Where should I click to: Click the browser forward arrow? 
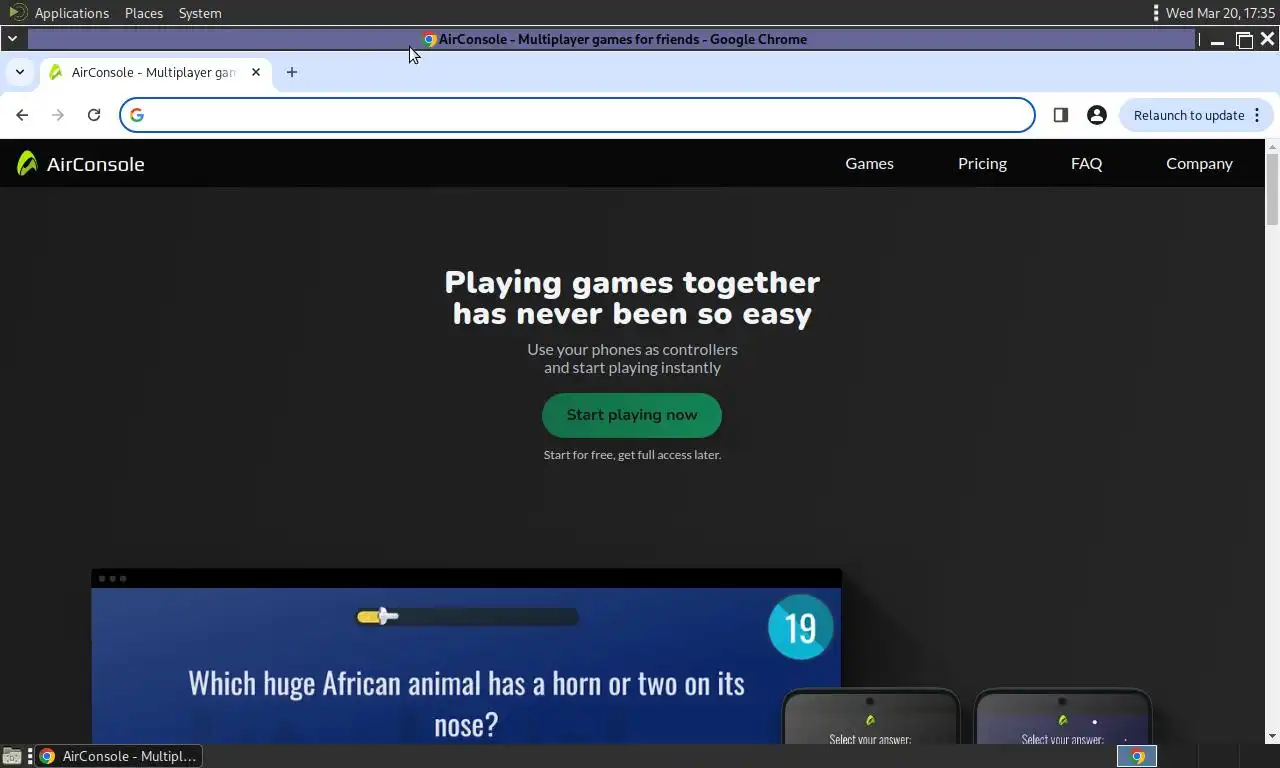58,115
